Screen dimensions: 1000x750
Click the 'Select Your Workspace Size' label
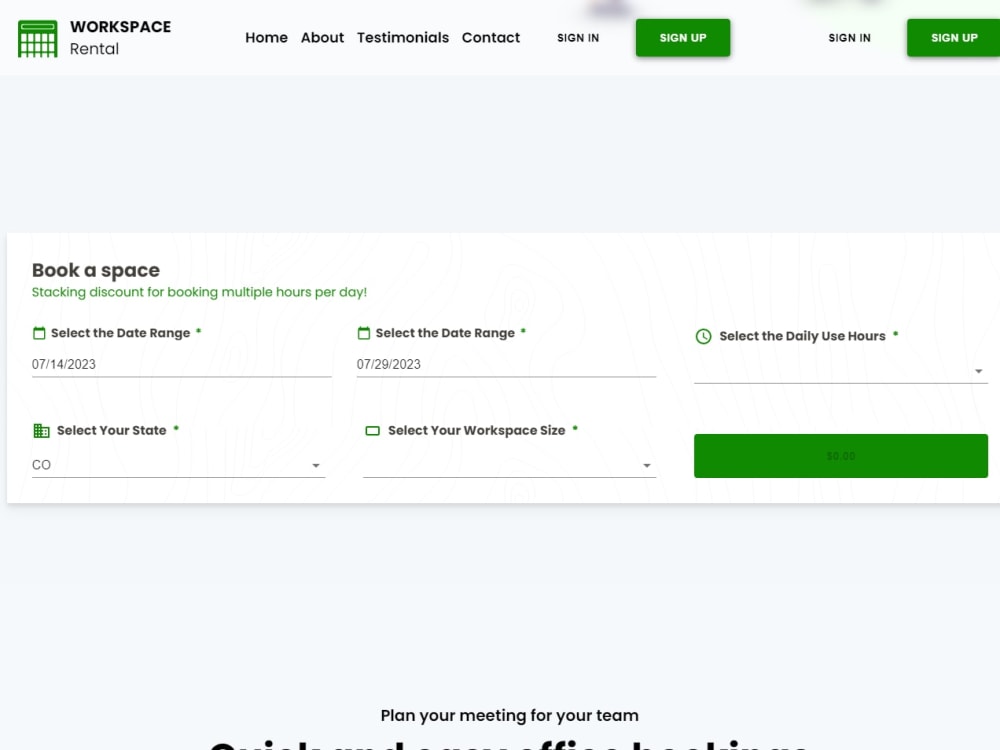point(476,430)
